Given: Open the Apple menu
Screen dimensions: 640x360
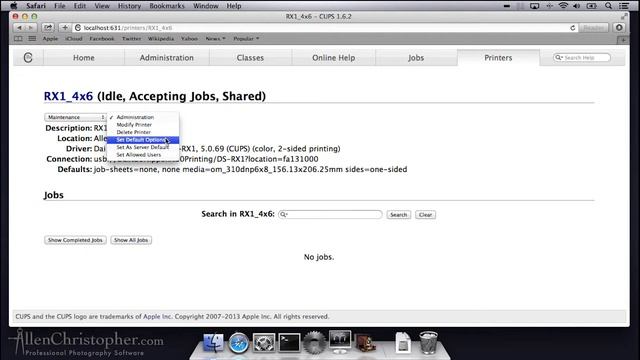Looking at the screenshot, I should [x=13, y=6].
